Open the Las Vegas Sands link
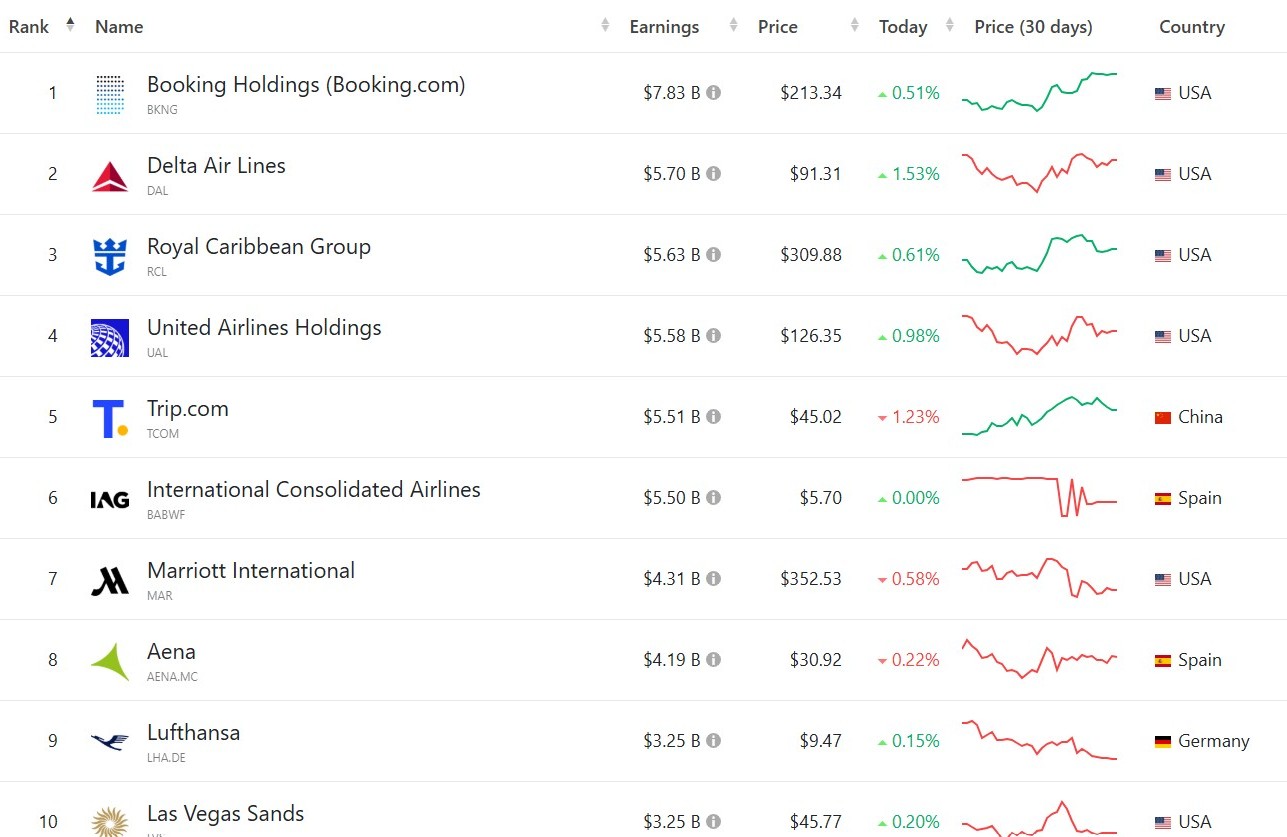This screenshot has height=837, width=1287. (x=225, y=814)
